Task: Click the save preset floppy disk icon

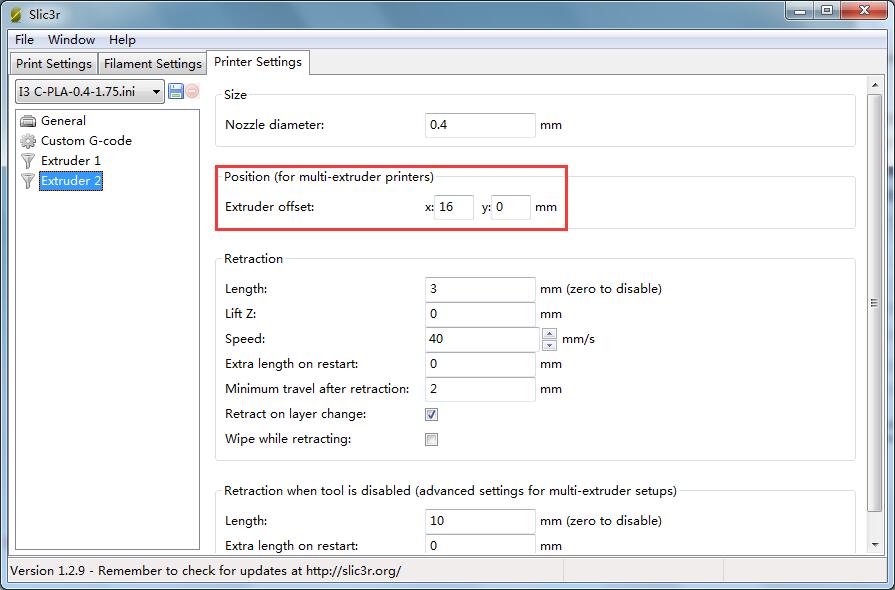Action: (176, 91)
